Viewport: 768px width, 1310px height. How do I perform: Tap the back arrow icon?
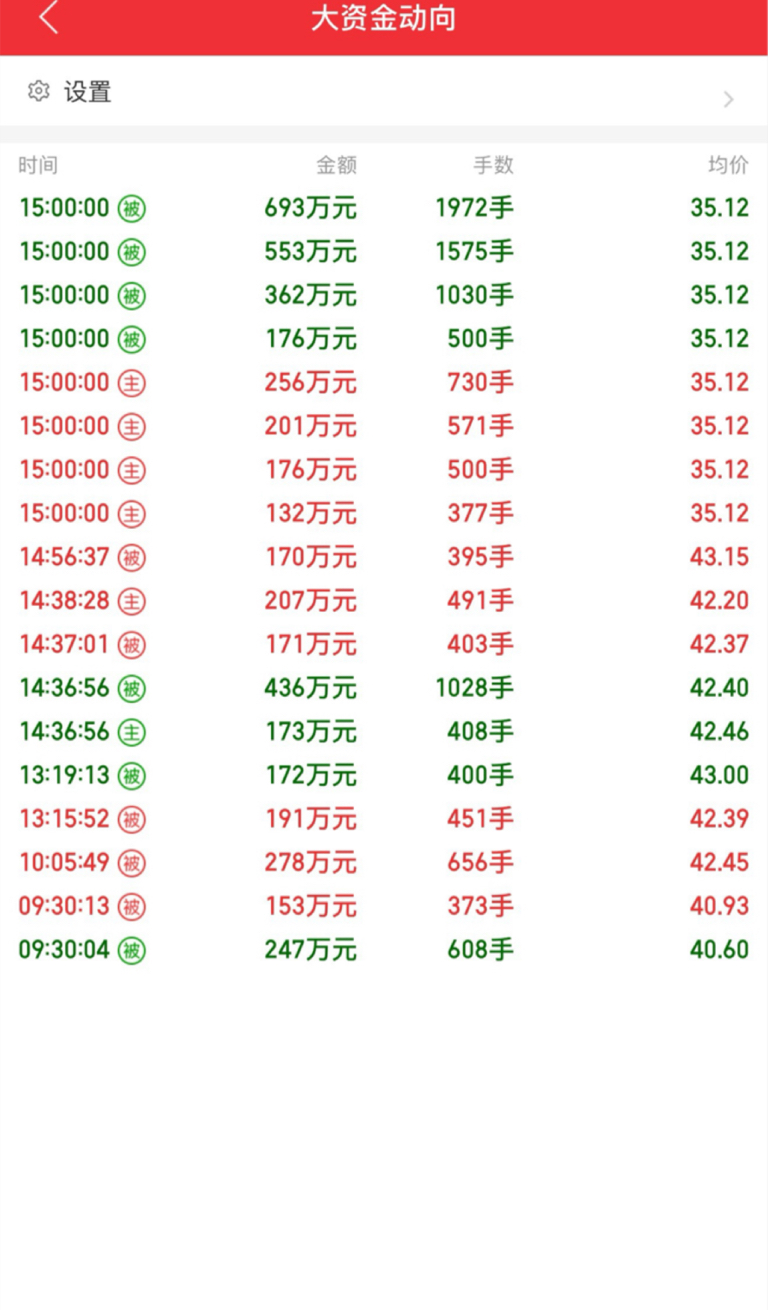coord(49,18)
